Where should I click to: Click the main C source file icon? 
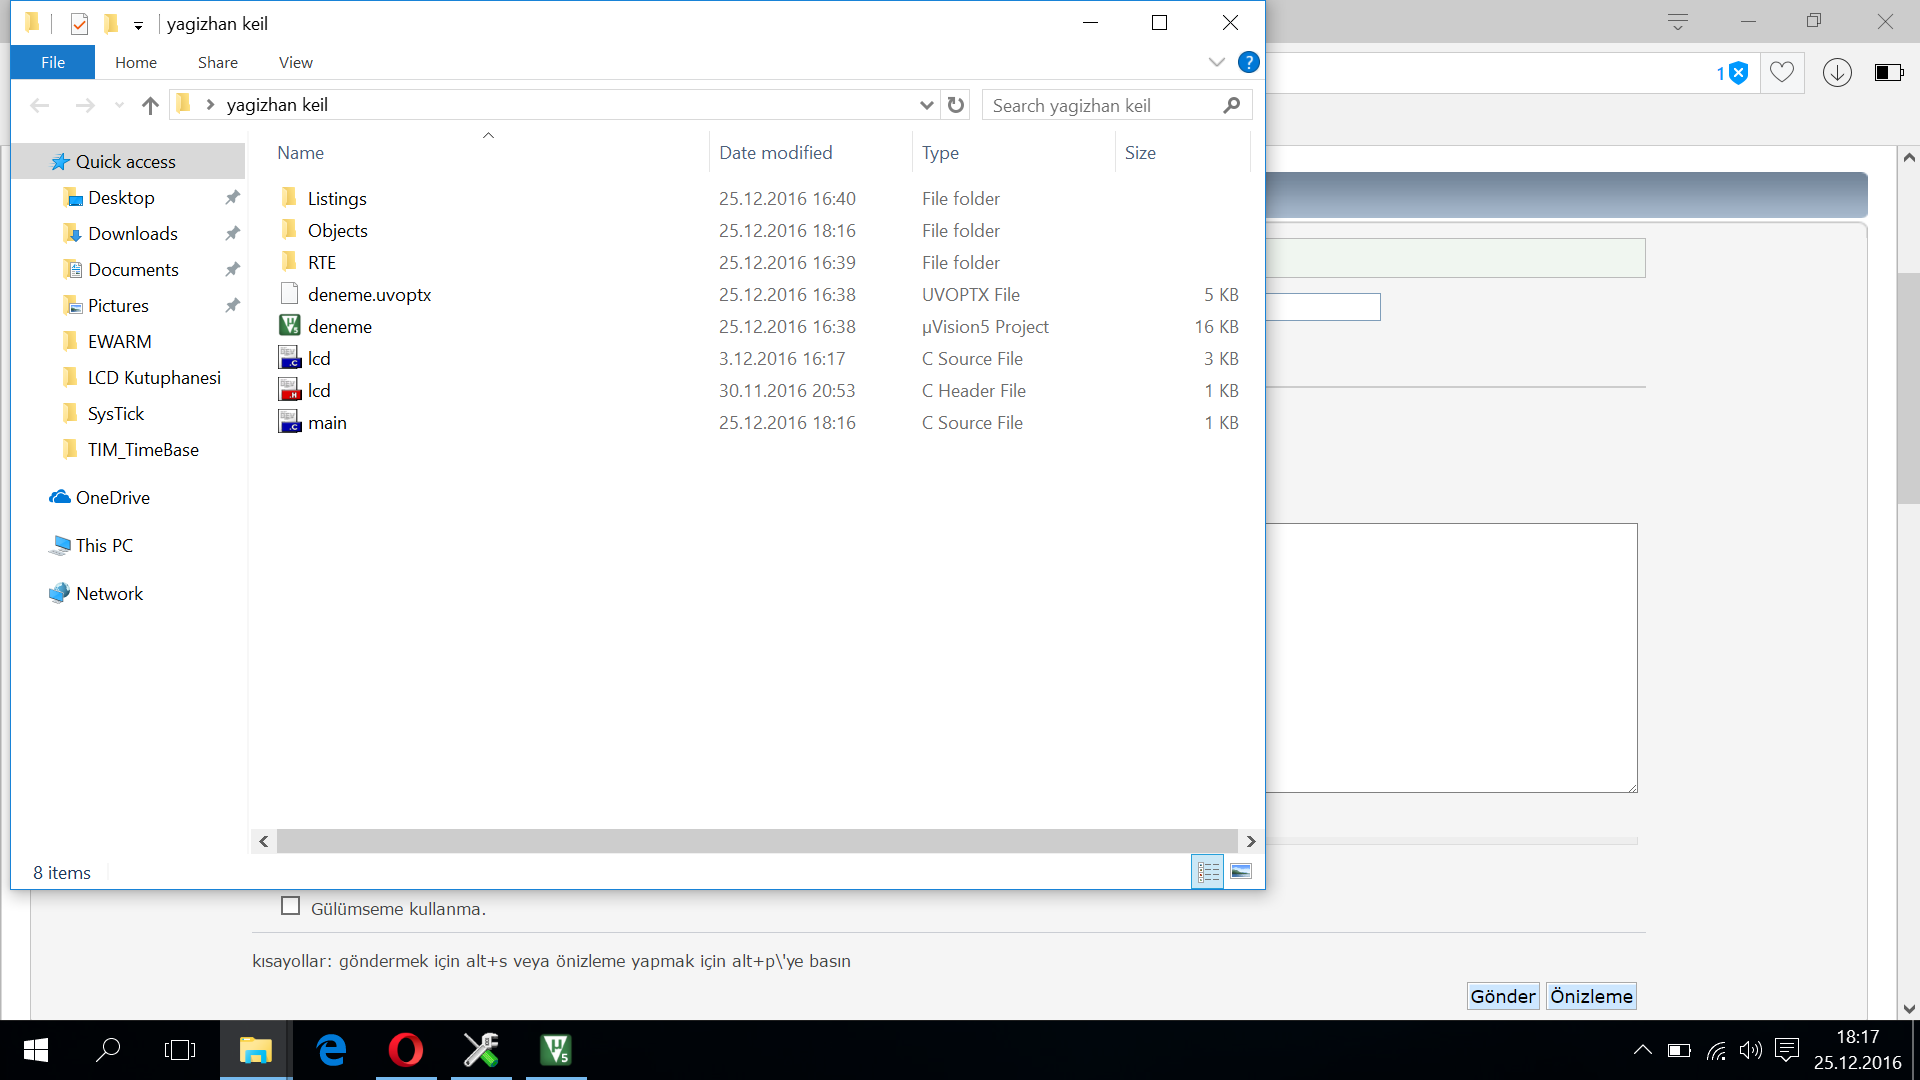pos(289,422)
